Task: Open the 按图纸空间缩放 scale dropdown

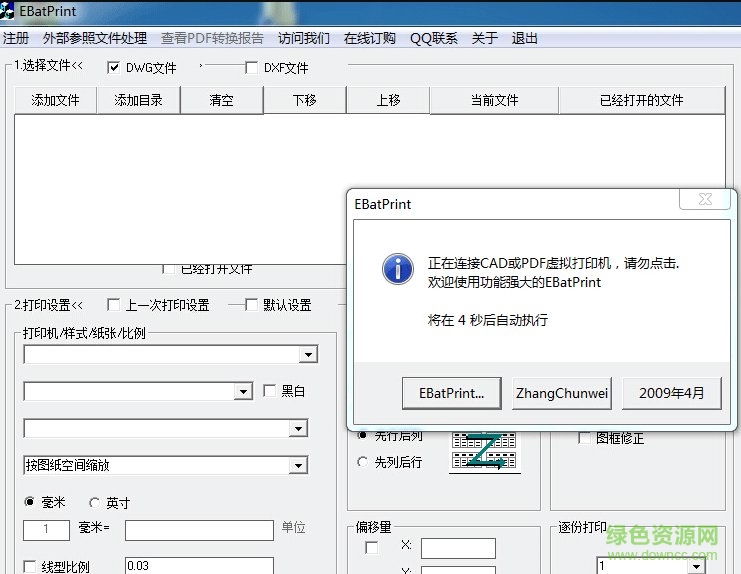Action: 298,465
